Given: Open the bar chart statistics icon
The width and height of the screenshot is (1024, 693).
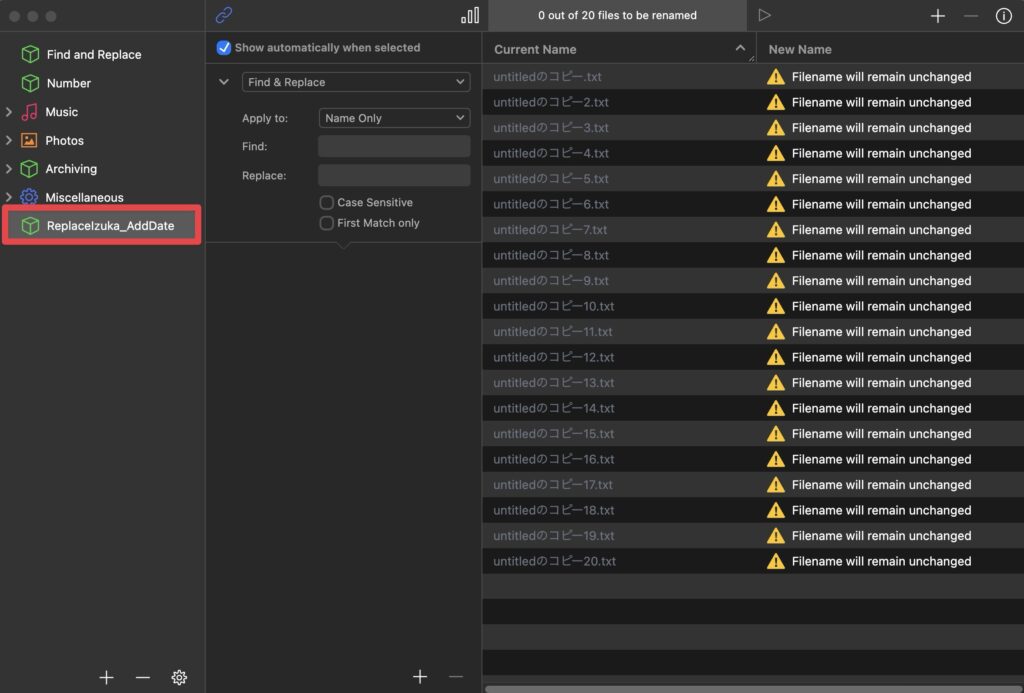Looking at the screenshot, I should (469, 15).
